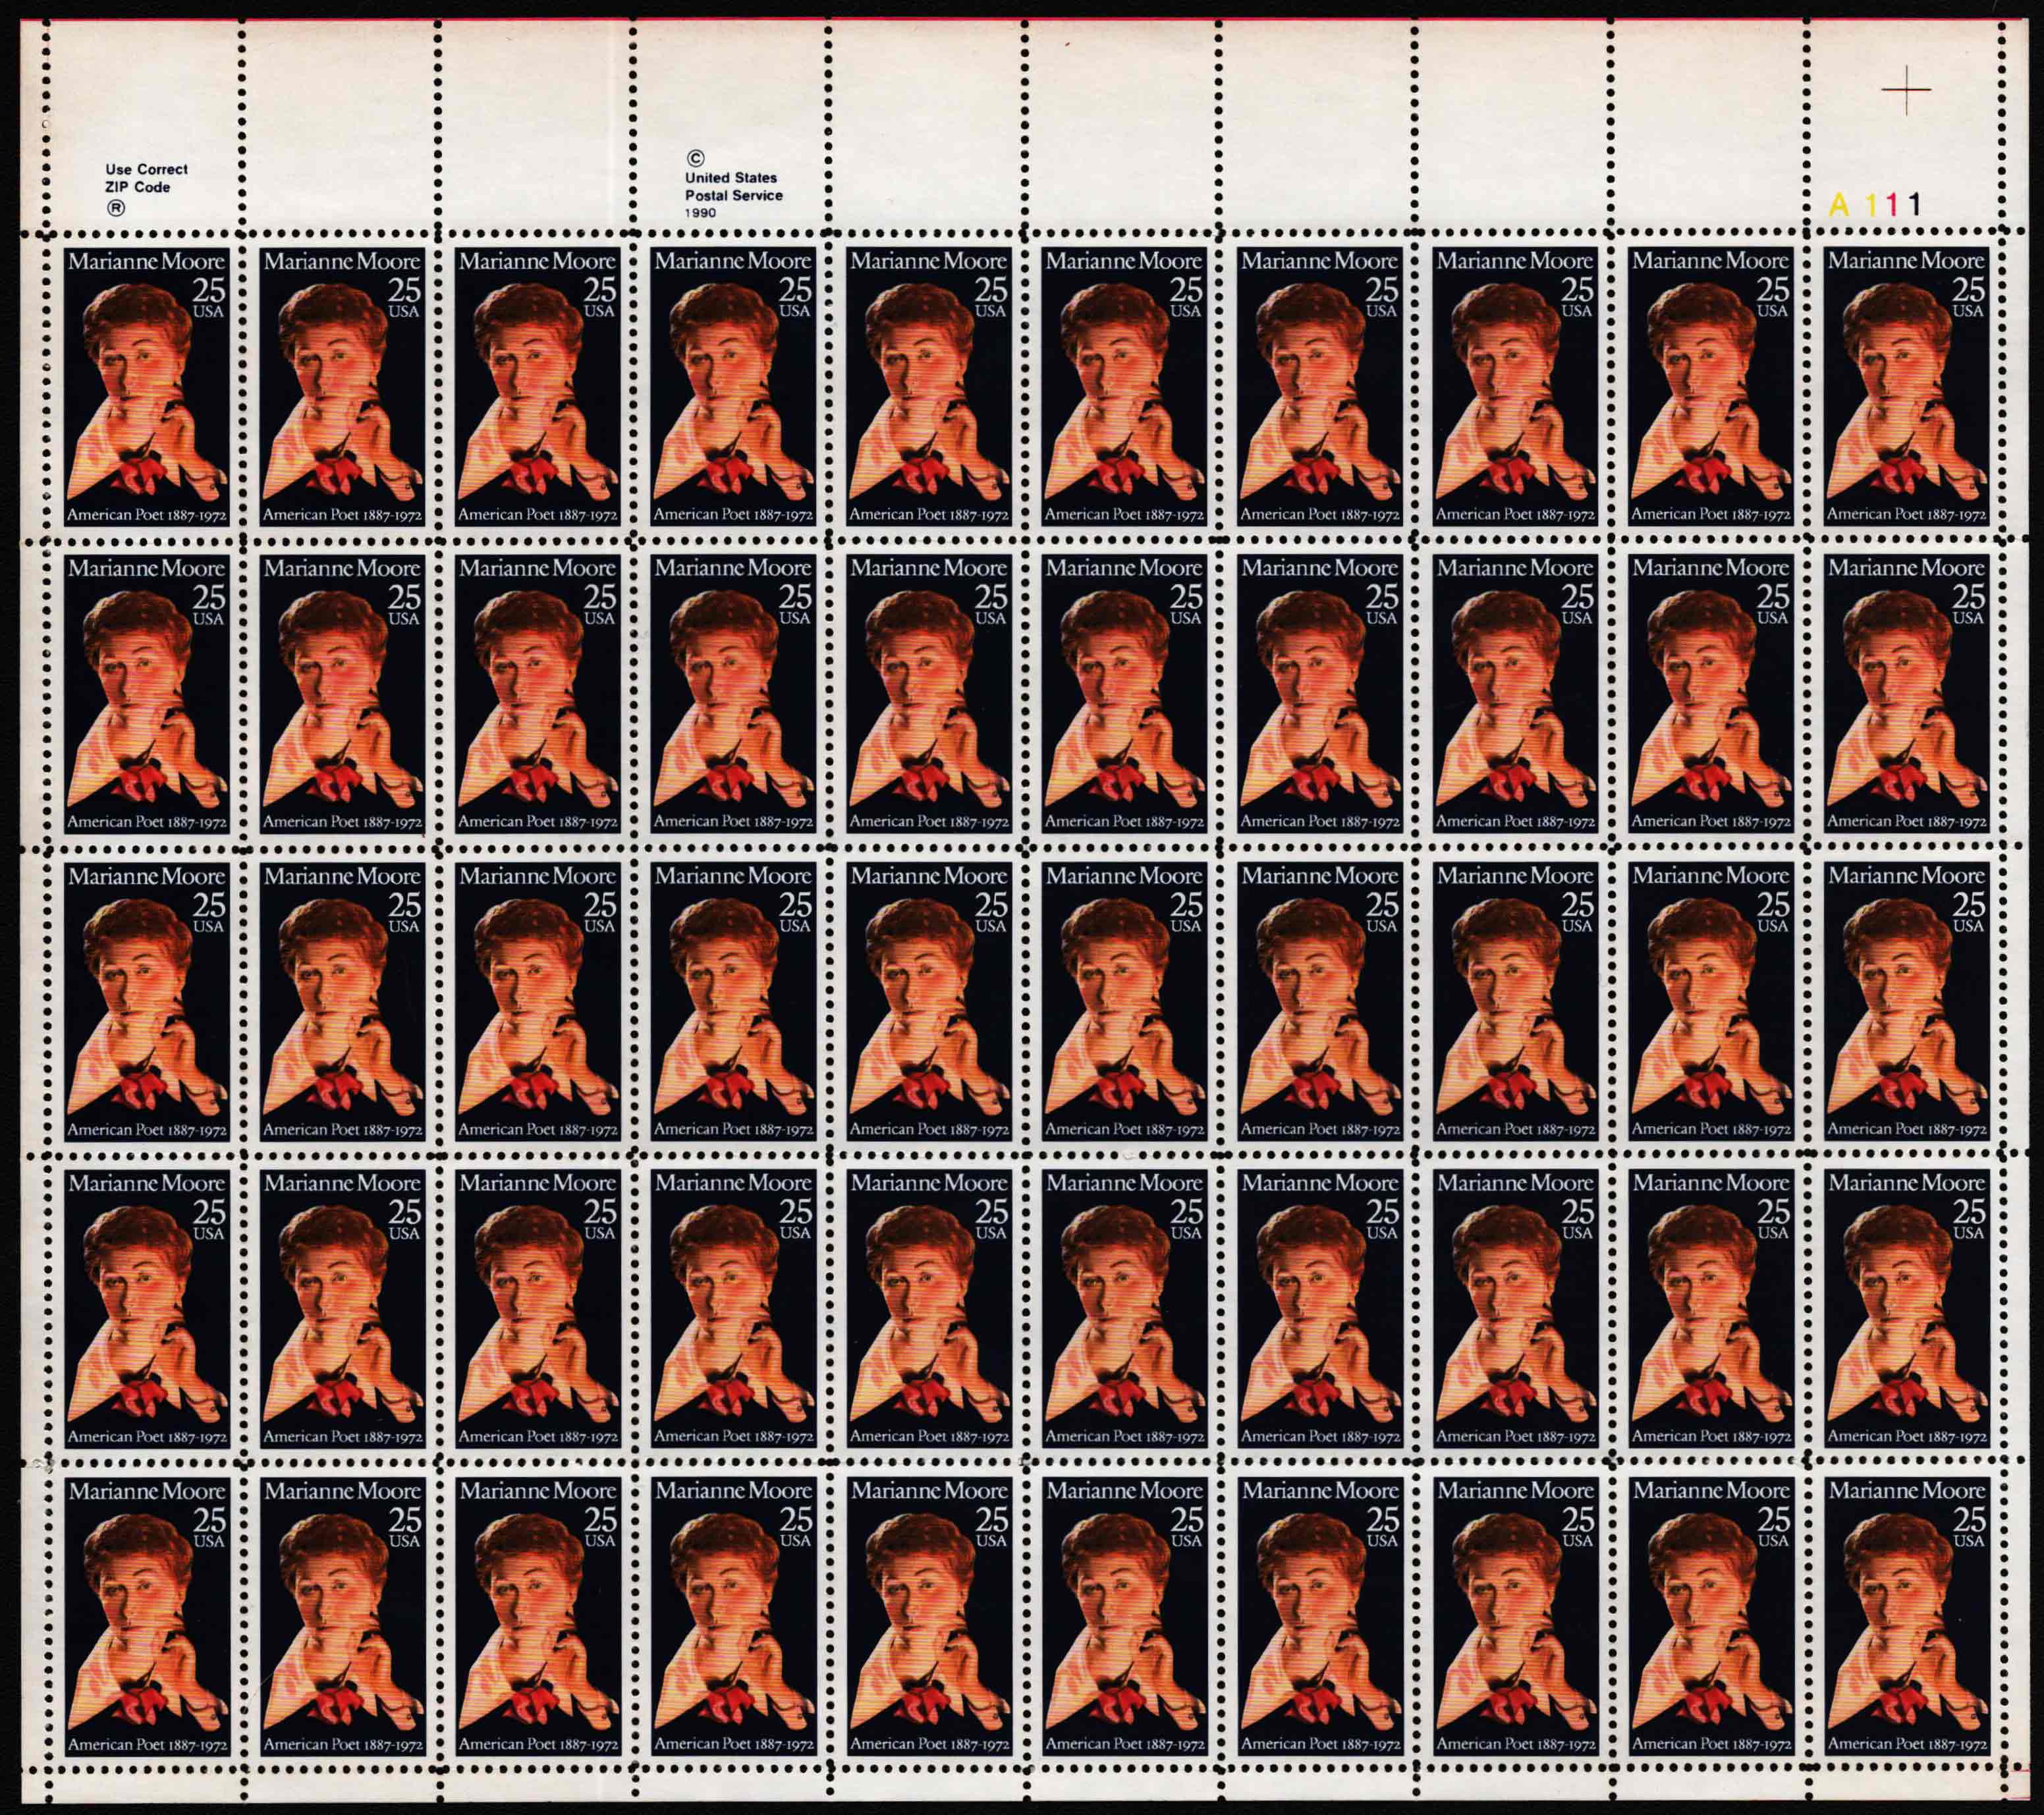Screen dimensions: 2044x1815
Task: Click the black digit 1 of the plate number
Action: [x=1914, y=205]
